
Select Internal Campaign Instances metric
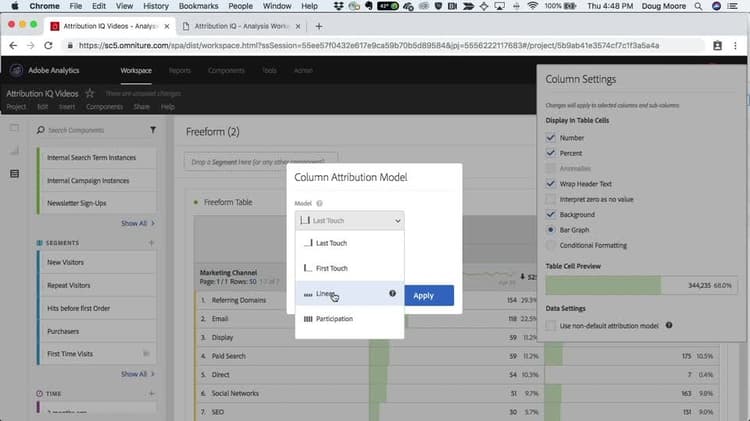97,180
